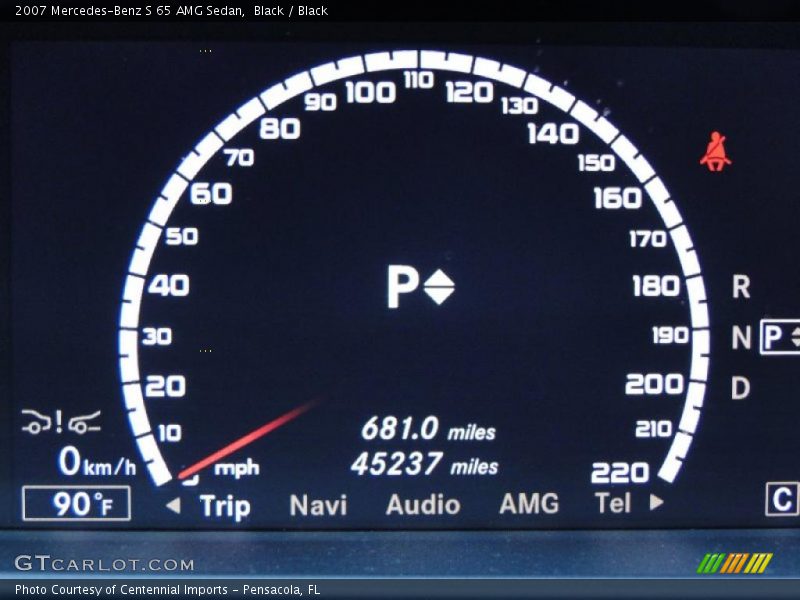800x600 pixels.
Task: Click the boxed P gear selection
Action: point(780,337)
